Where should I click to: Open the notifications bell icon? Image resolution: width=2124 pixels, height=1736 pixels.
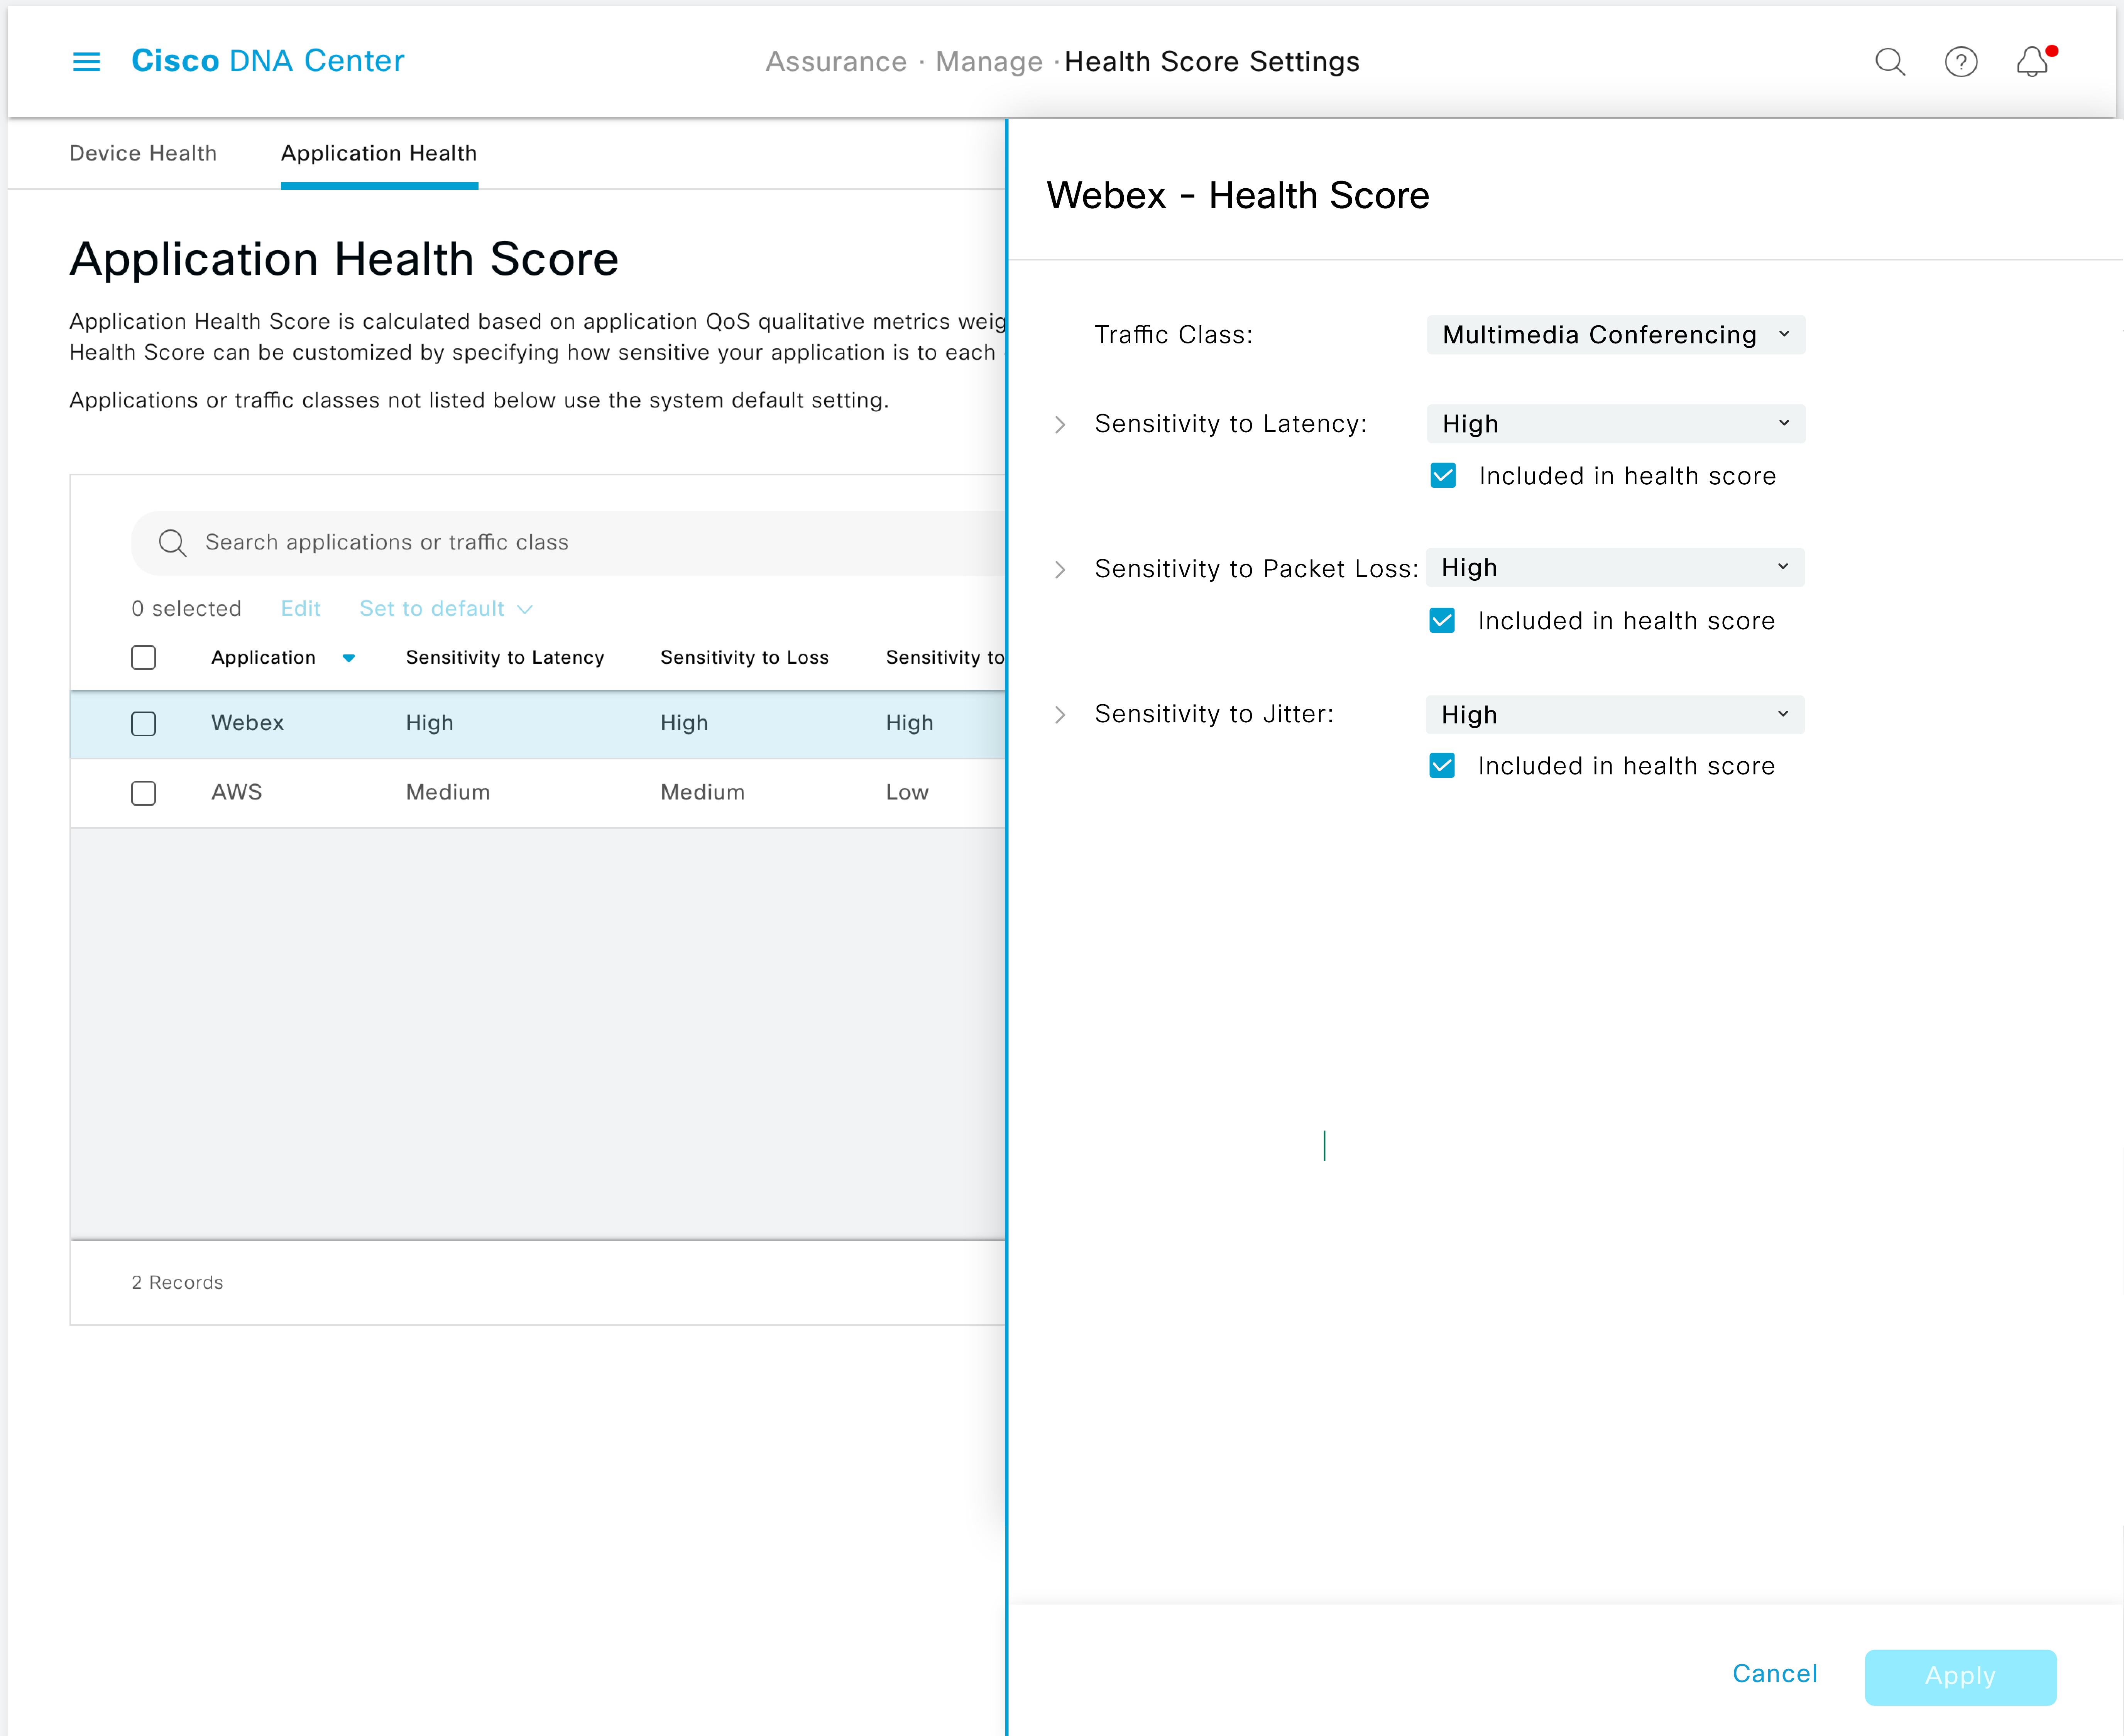pos(2033,62)
